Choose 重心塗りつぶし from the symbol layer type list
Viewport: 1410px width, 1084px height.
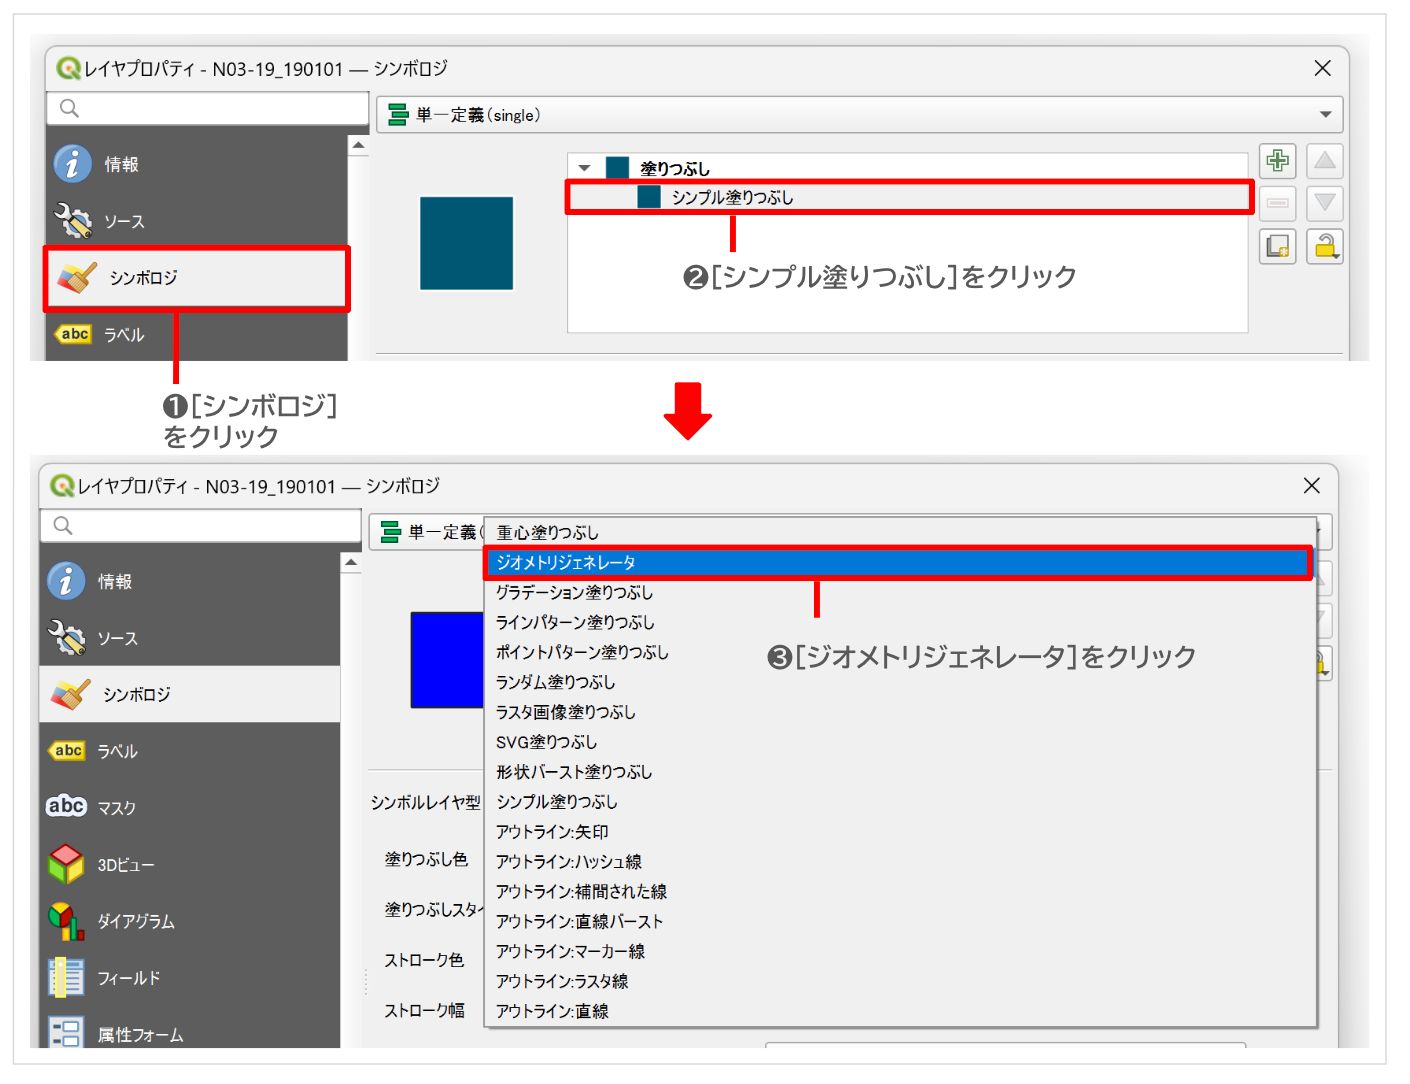click(900, 532)
